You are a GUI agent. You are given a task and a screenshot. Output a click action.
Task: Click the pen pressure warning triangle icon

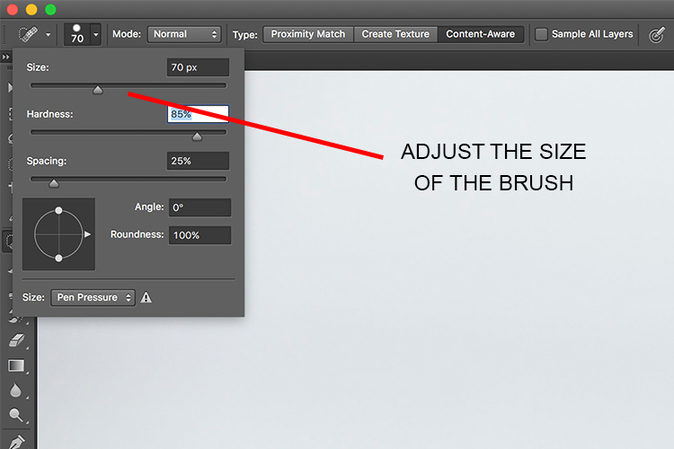pos(146,297)
